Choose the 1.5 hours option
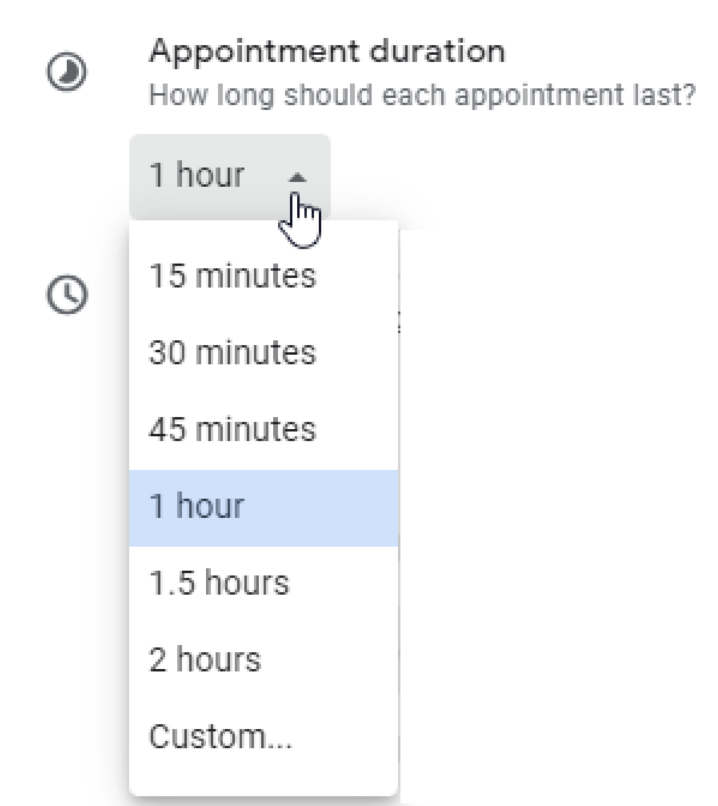 point(218,583)
